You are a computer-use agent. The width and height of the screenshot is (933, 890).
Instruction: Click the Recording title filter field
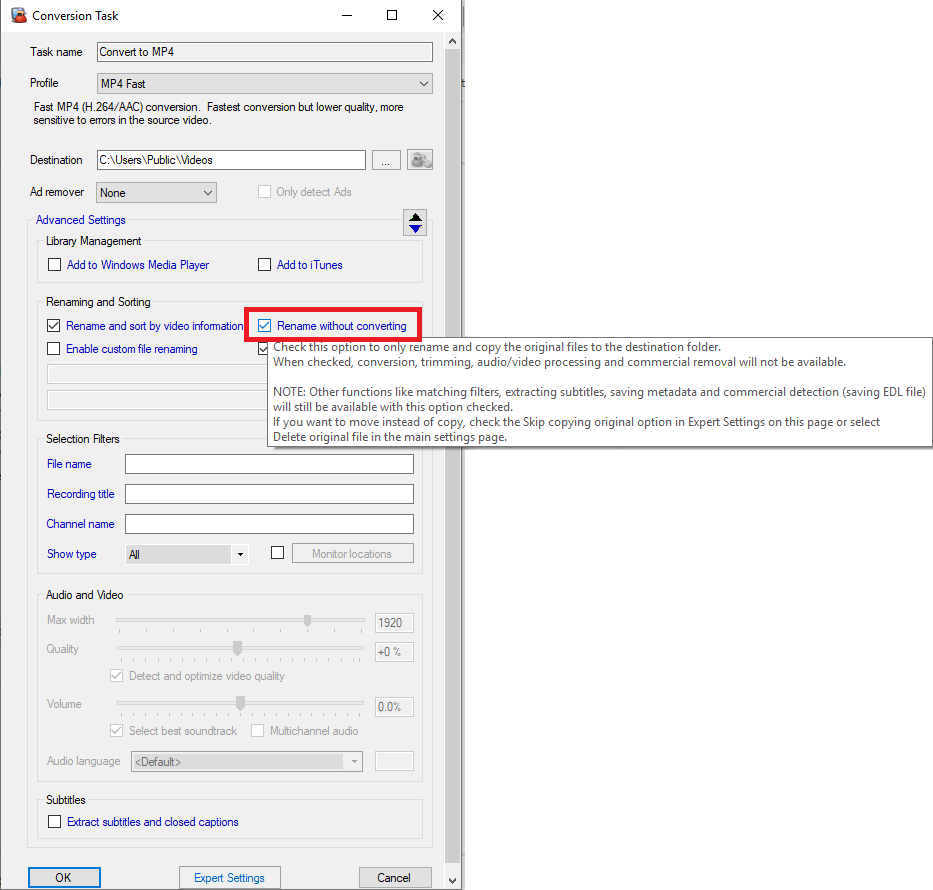(x=270, y=494)
